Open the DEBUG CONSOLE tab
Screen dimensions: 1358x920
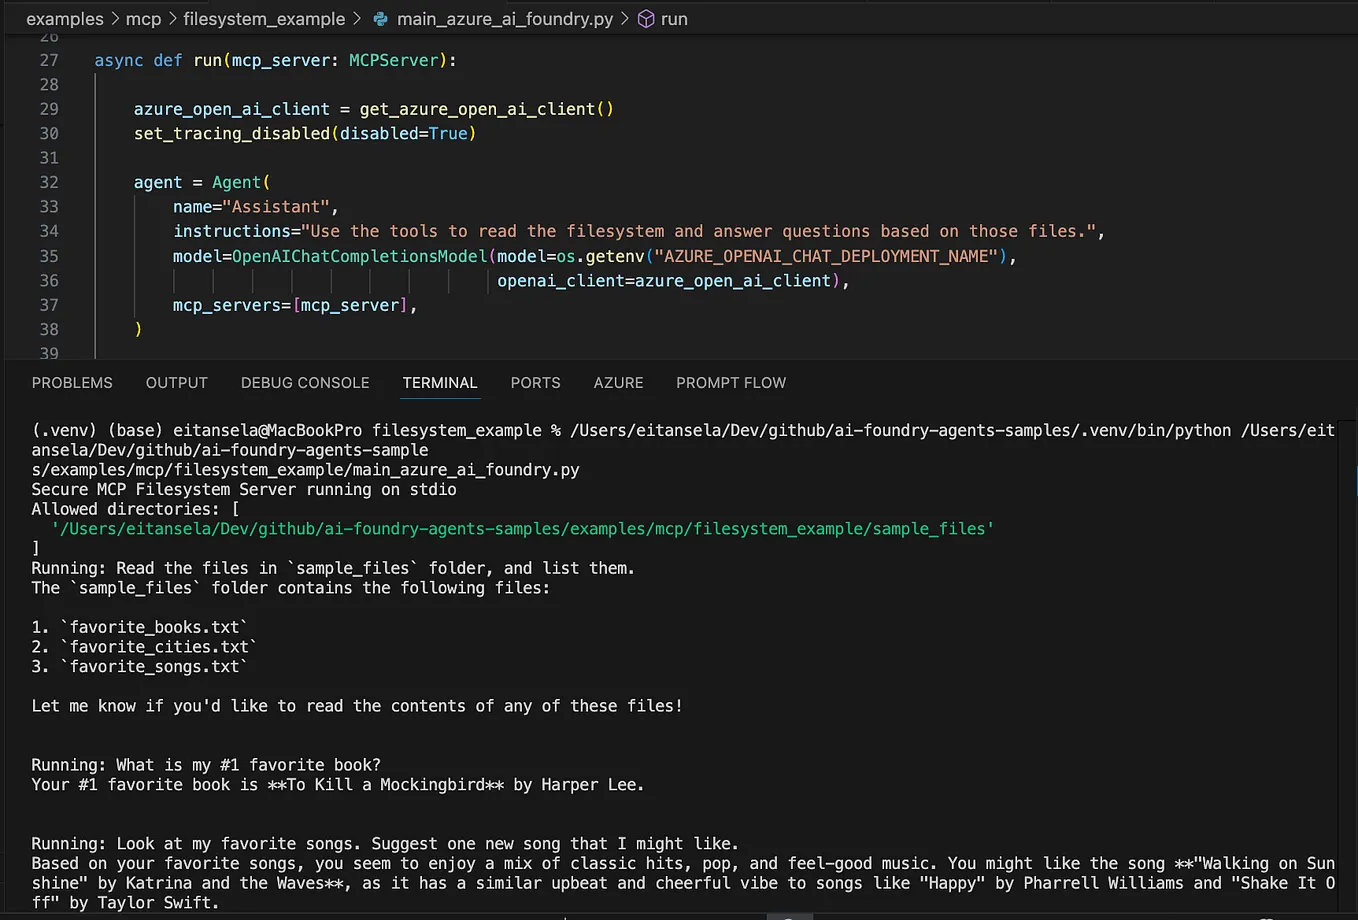tap(305, 382)
